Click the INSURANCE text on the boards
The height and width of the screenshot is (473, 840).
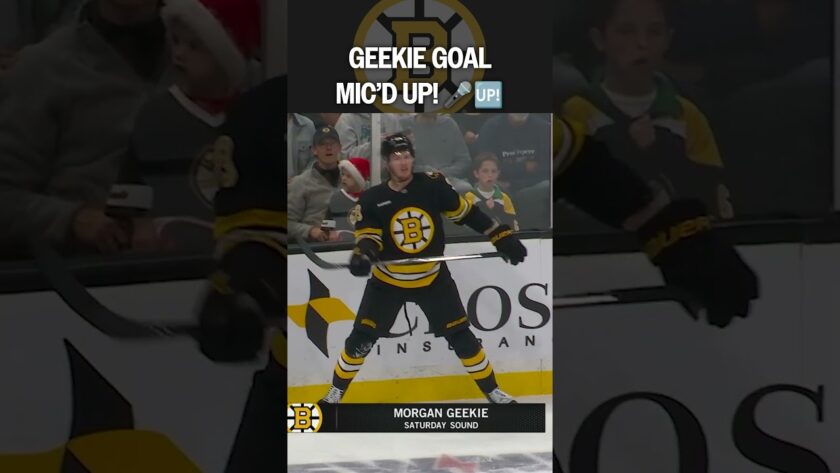455,345
